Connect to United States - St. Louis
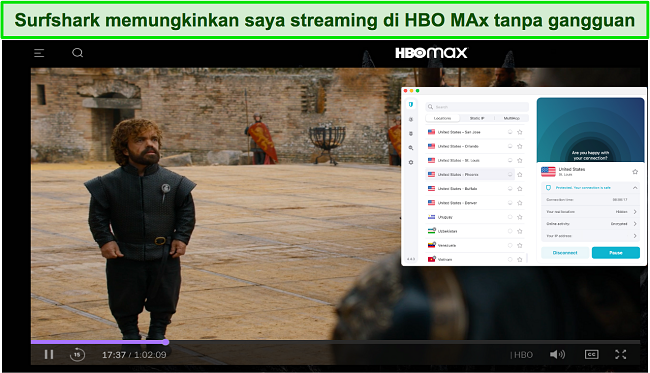 pos(470,160)
